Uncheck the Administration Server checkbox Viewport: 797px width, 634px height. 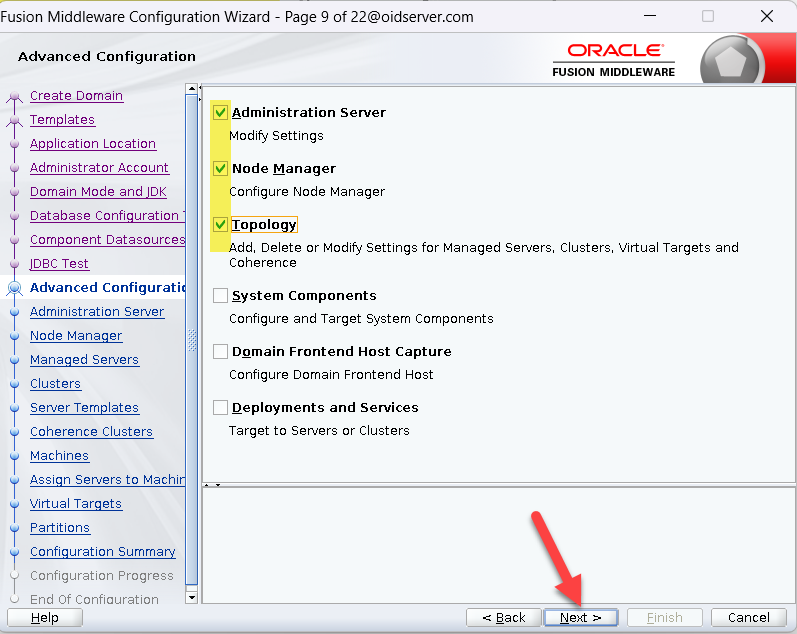[220, 113]
